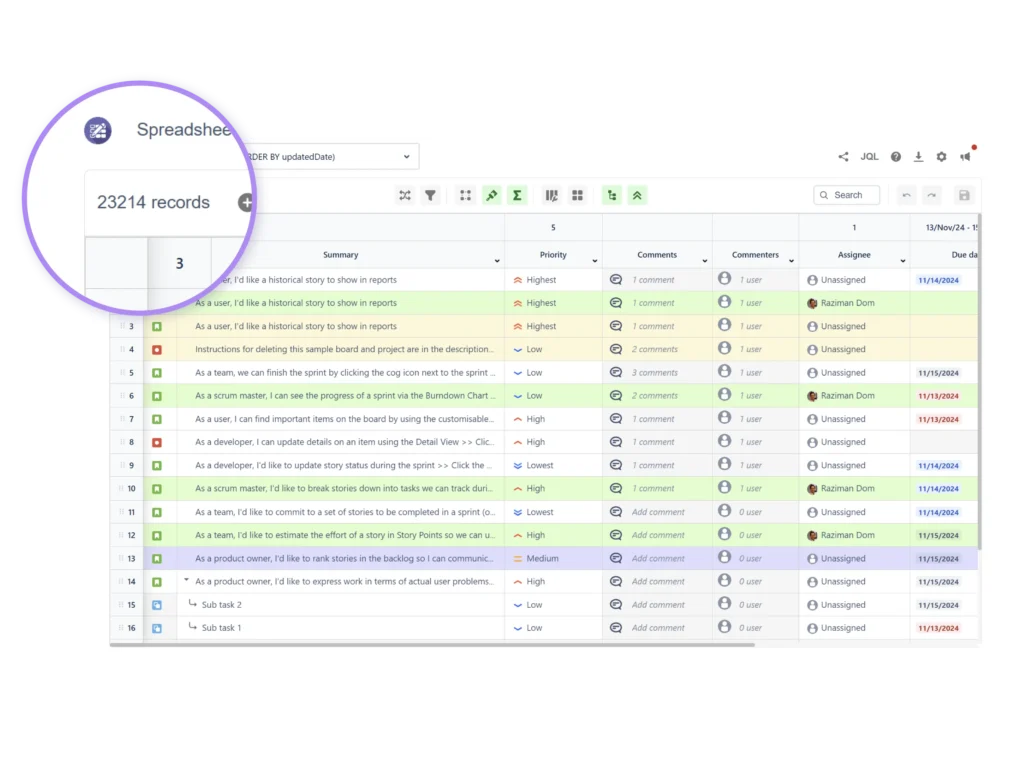Select 'Instructions for deleting this sample board' cell
Screen dimensions: 1024x768
pos(340,349)
